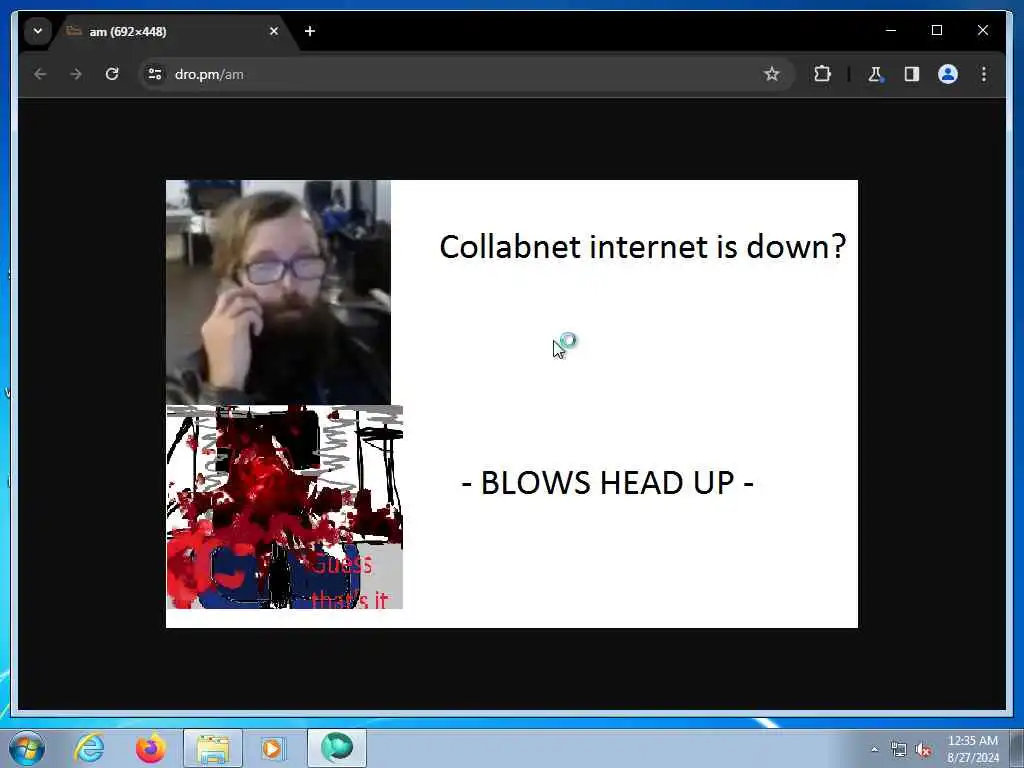Bookmark this page with star icon

[771, 74]
